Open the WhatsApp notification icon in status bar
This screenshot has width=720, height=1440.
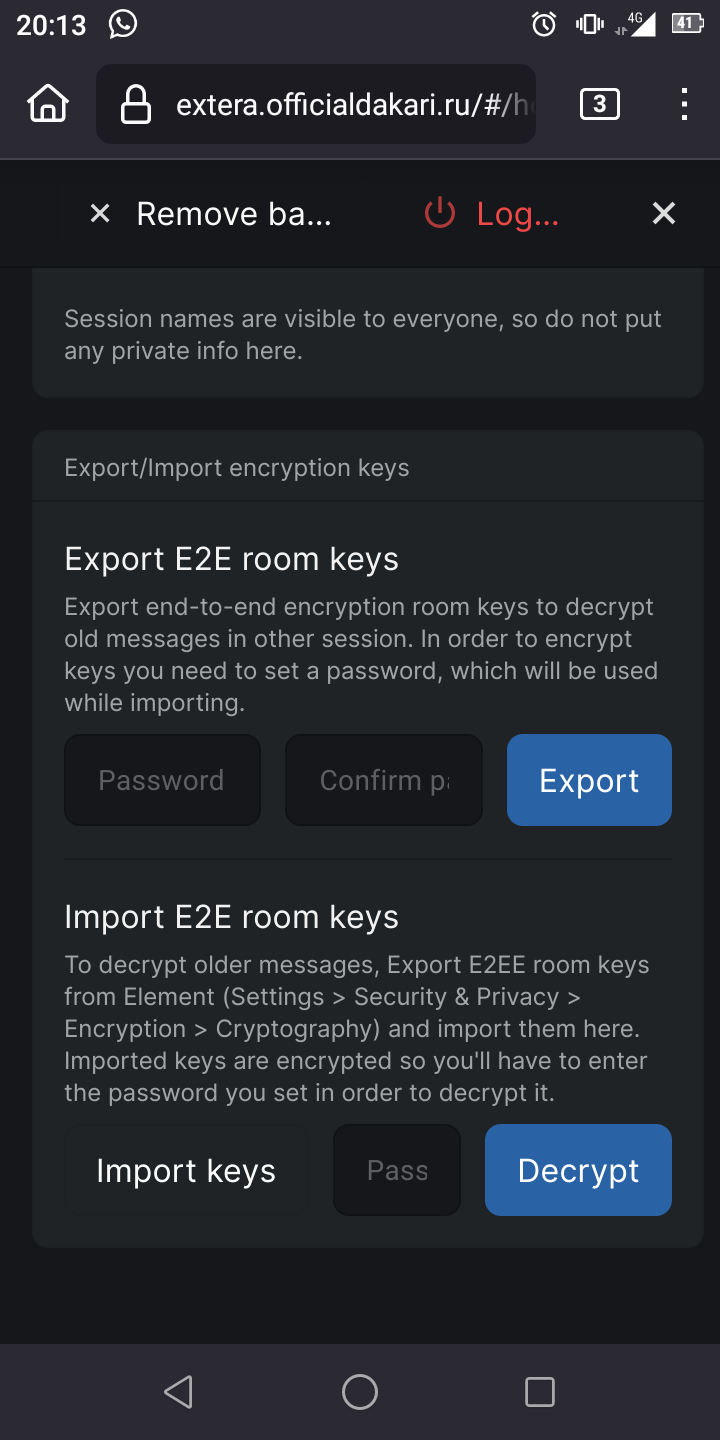click(123, 24)
